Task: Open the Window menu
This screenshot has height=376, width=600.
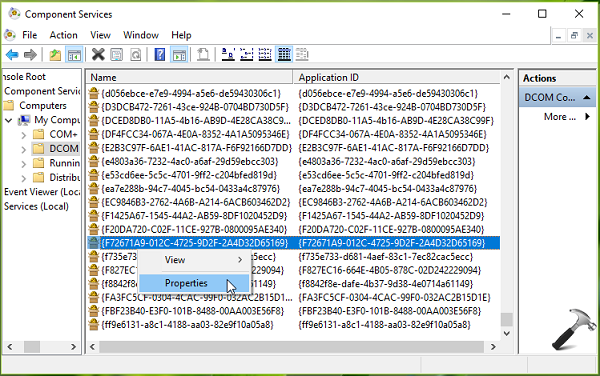Action: pyautogui.click(x=141, y=35)
